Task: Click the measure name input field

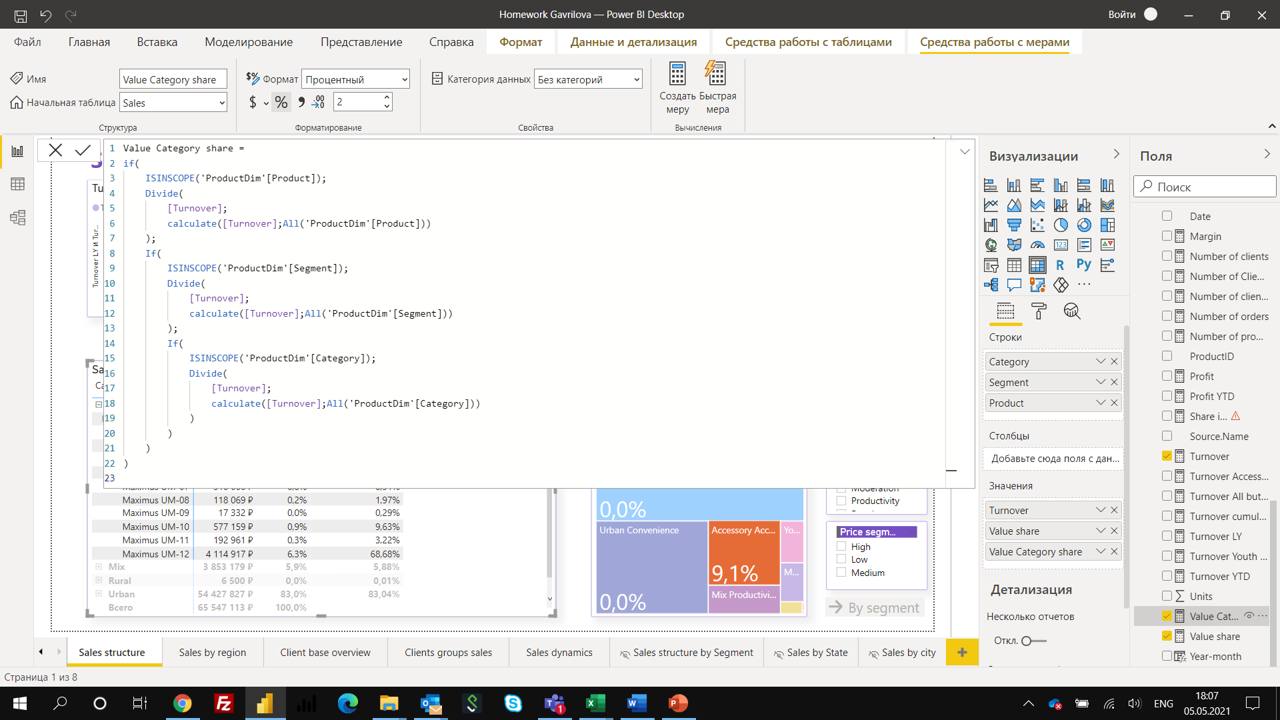Action: pyautogui.click(x=173, y=79)
